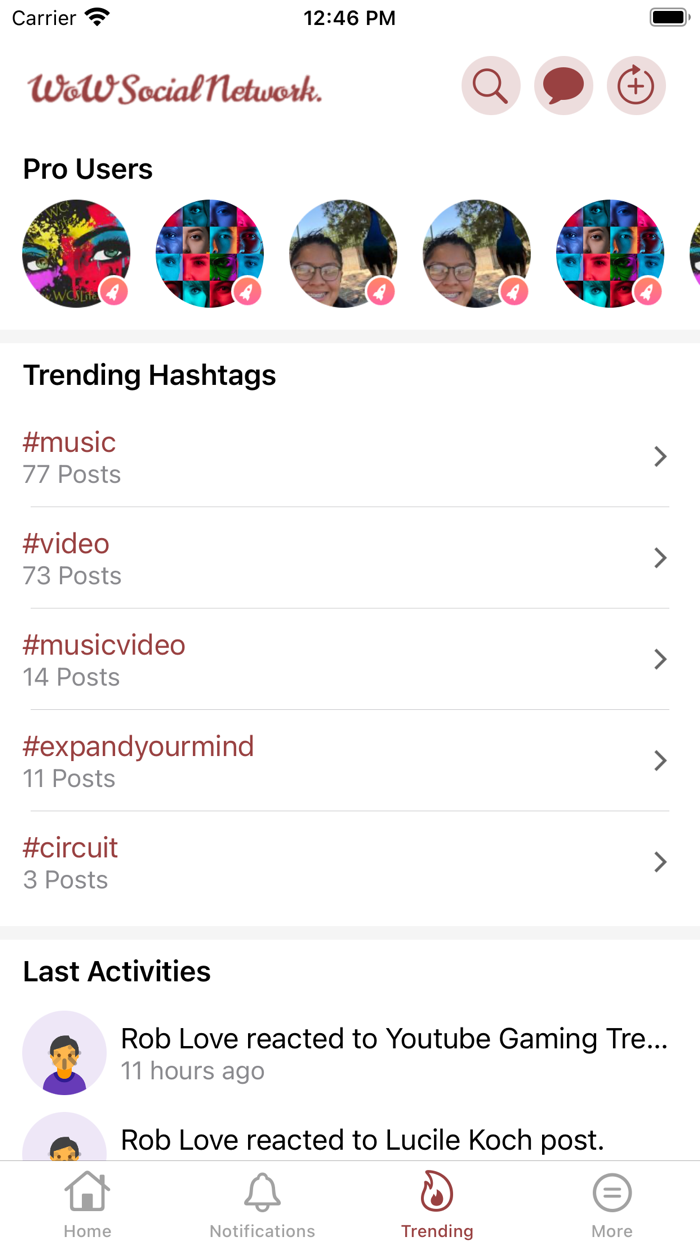Open the search magnifier icon
Image resolution: width=700 pixels, height=1244 pixels.
pyautogui.click(x=490, y=87)
